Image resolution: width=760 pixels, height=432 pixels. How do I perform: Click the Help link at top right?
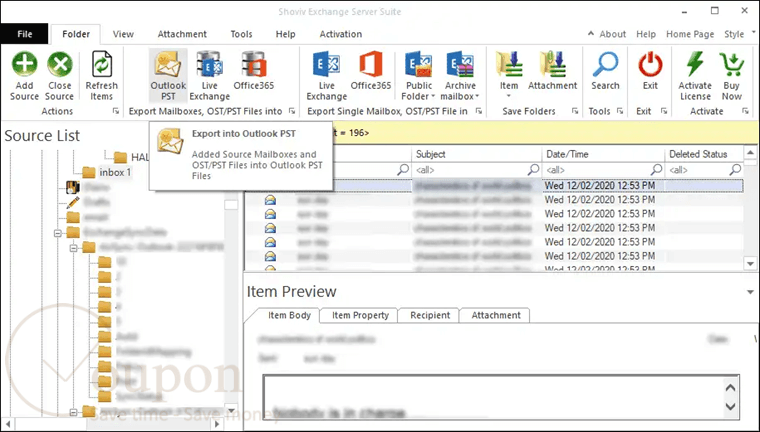pos(646,34)
